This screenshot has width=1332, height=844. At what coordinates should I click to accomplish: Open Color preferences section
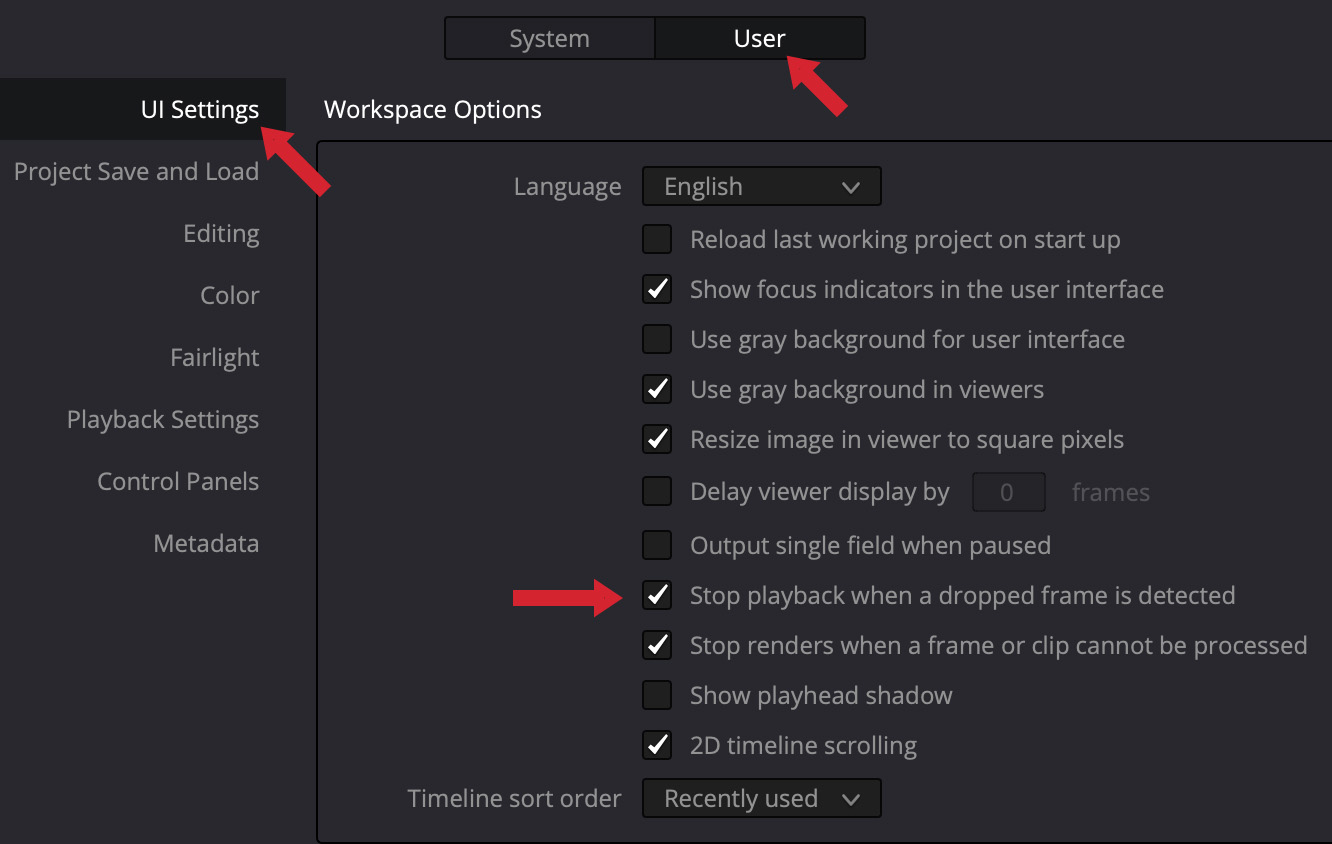tap(229, 296)
